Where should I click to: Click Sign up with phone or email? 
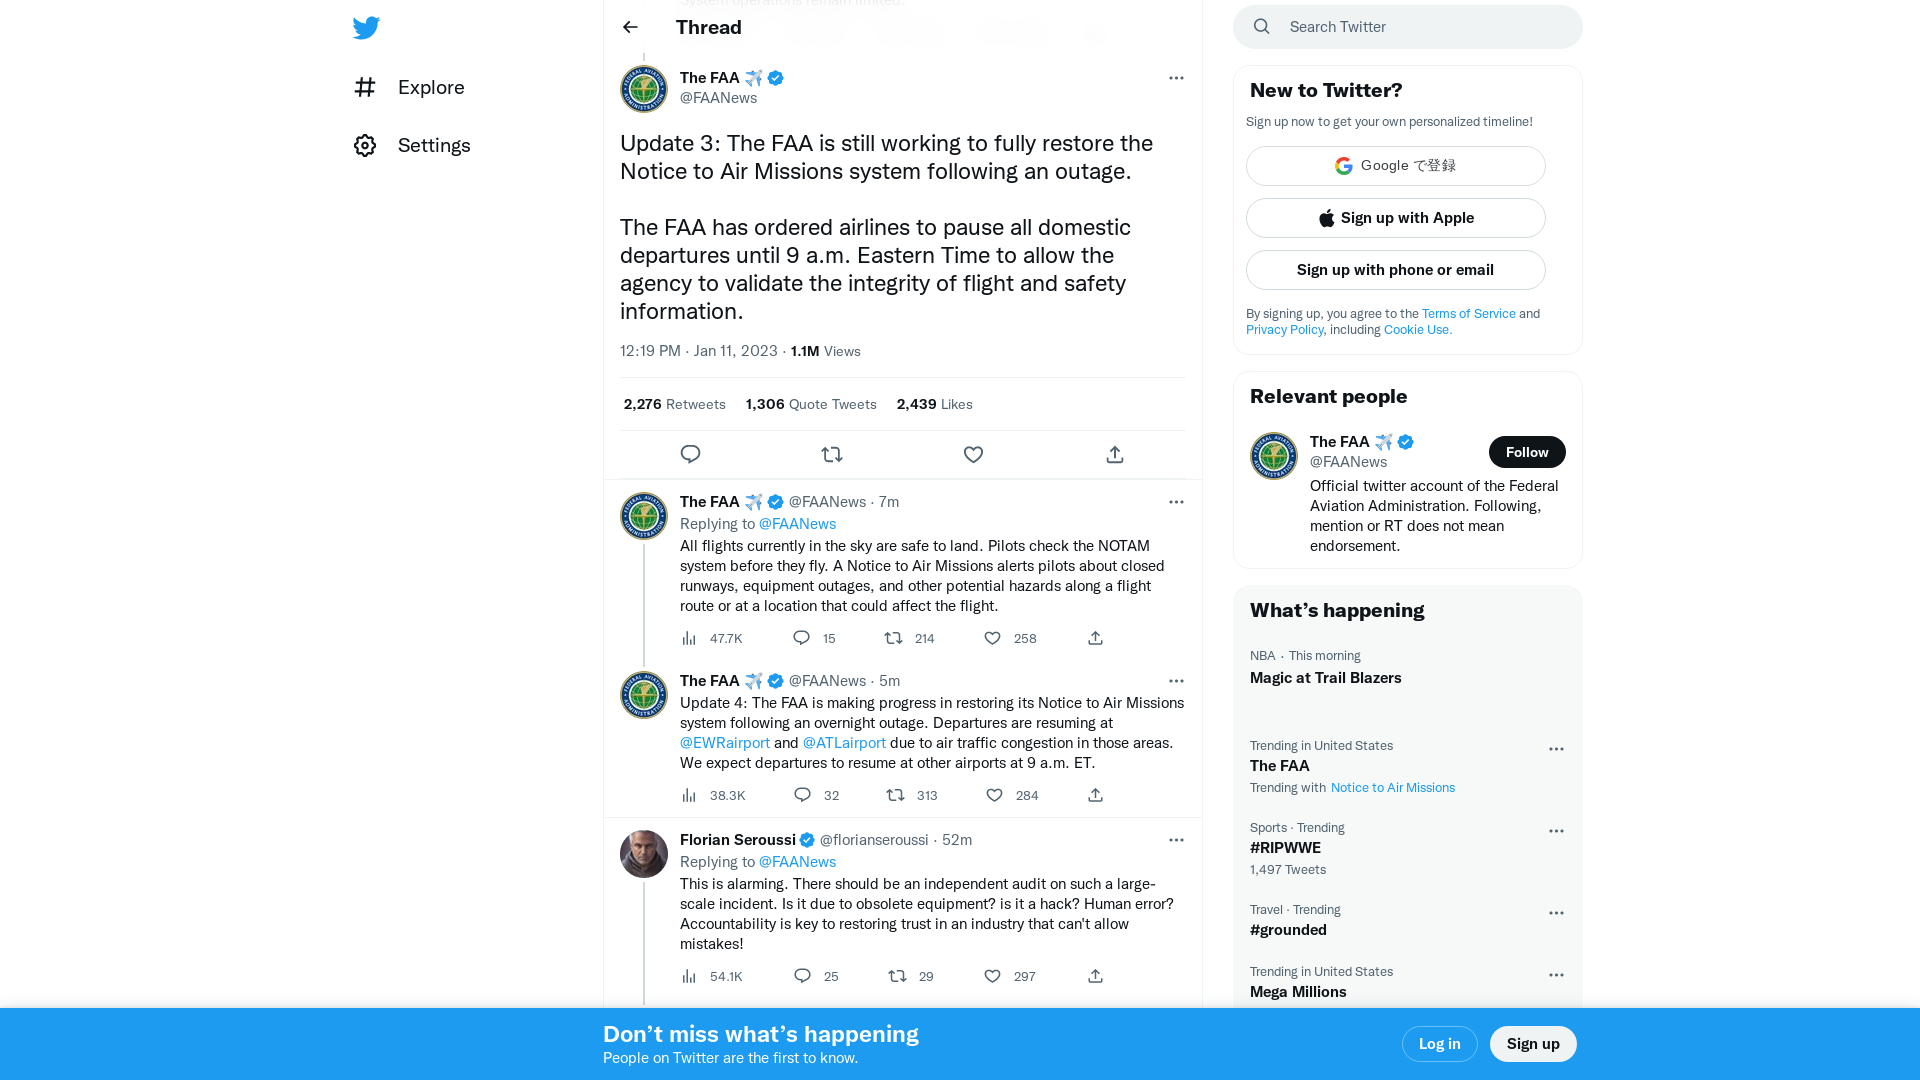(x=1395, y=269)
